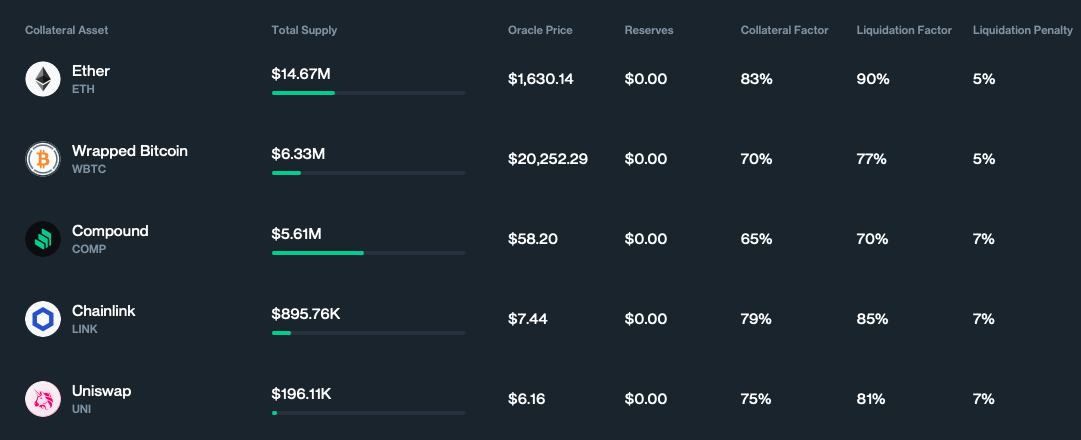Click the 90% liquidation factor
This screenshot has height=440, width=1081.
[873, 79]
